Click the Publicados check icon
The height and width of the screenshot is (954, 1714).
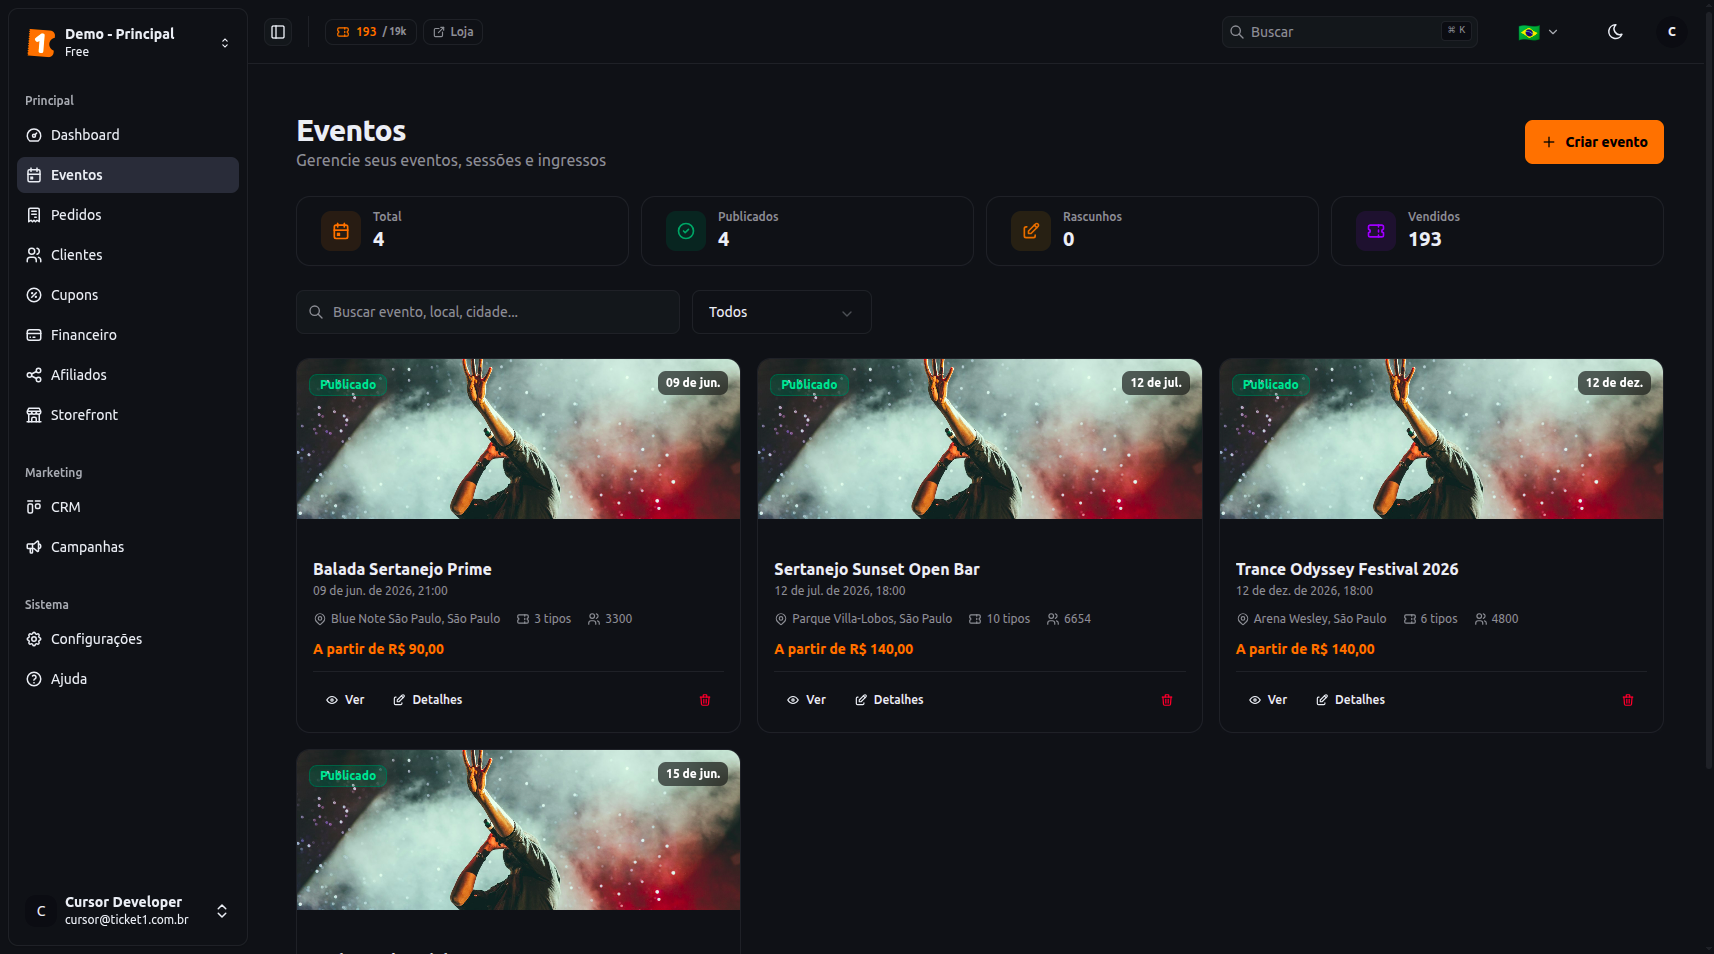686,231
